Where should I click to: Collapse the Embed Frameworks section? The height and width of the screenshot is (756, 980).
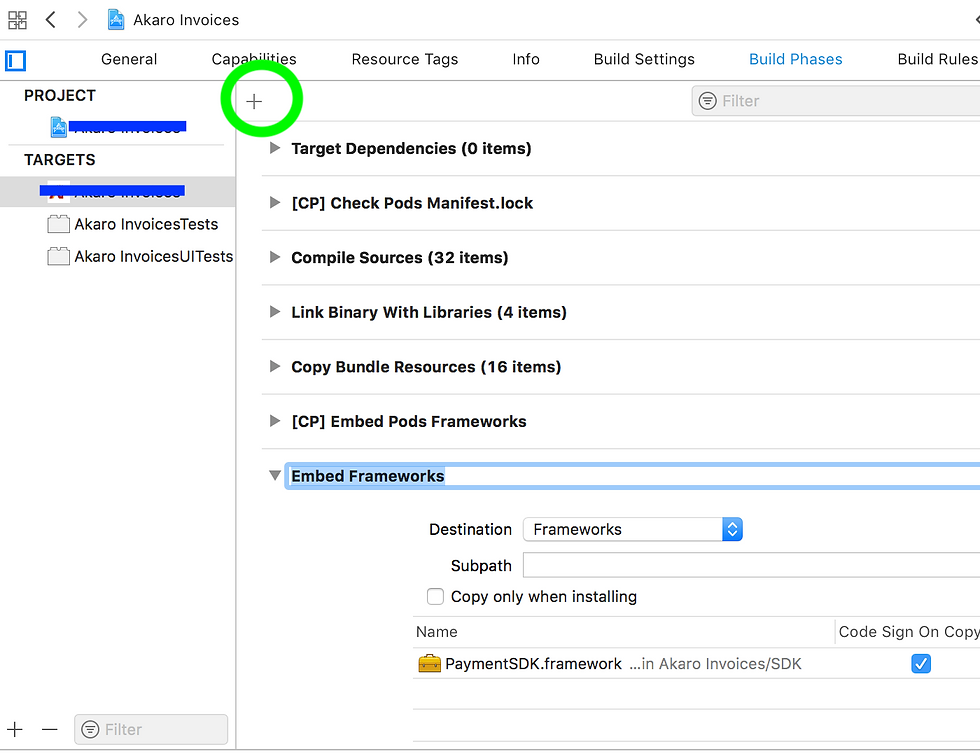[274, 475]
